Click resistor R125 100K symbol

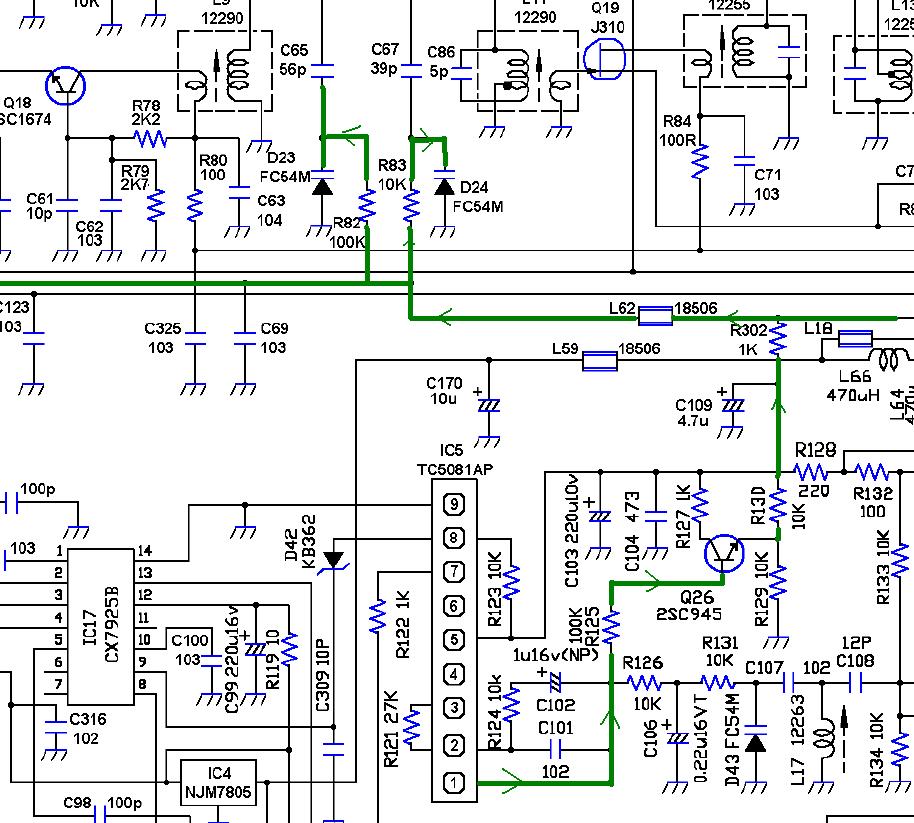611,627
